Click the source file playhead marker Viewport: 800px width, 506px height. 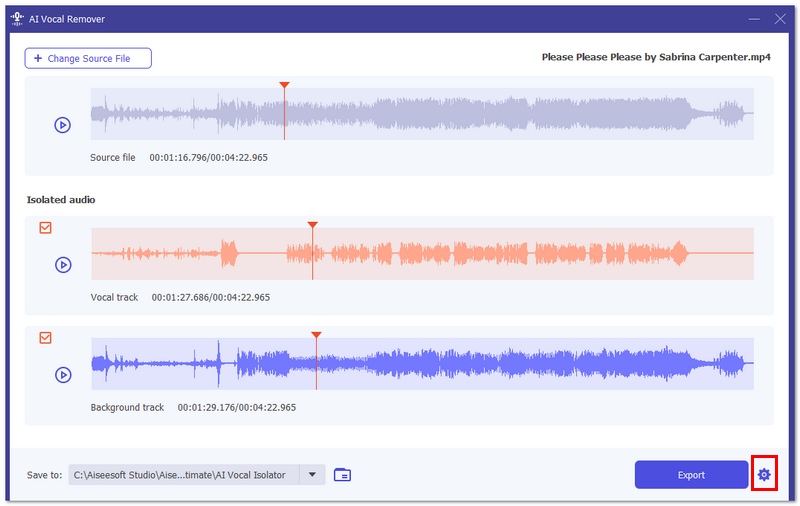click(284, 87)
